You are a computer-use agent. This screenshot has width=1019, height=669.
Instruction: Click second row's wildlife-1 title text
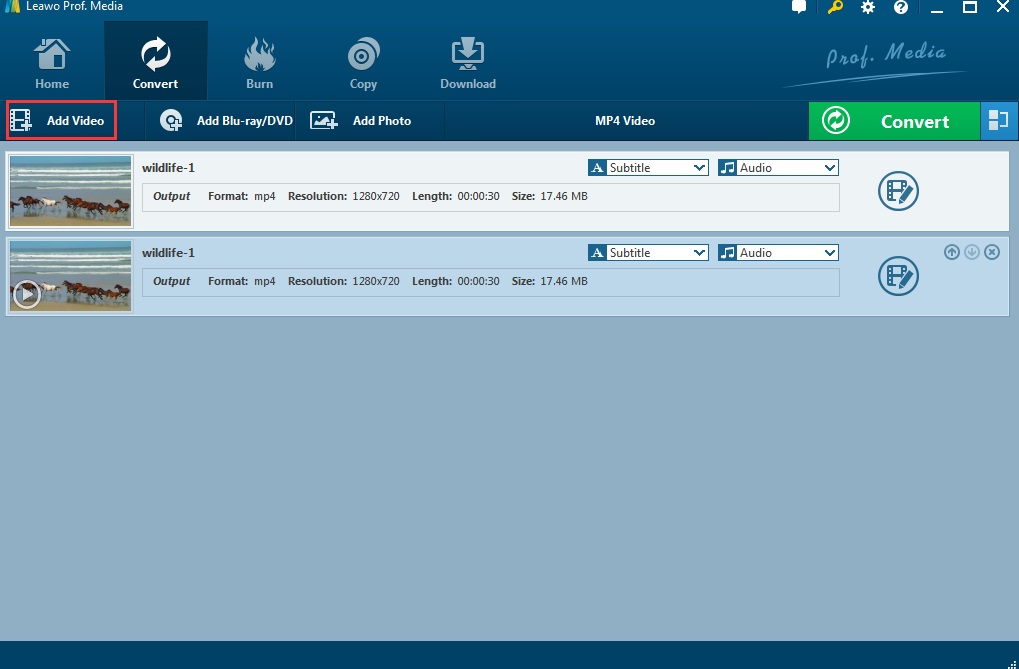168,253
